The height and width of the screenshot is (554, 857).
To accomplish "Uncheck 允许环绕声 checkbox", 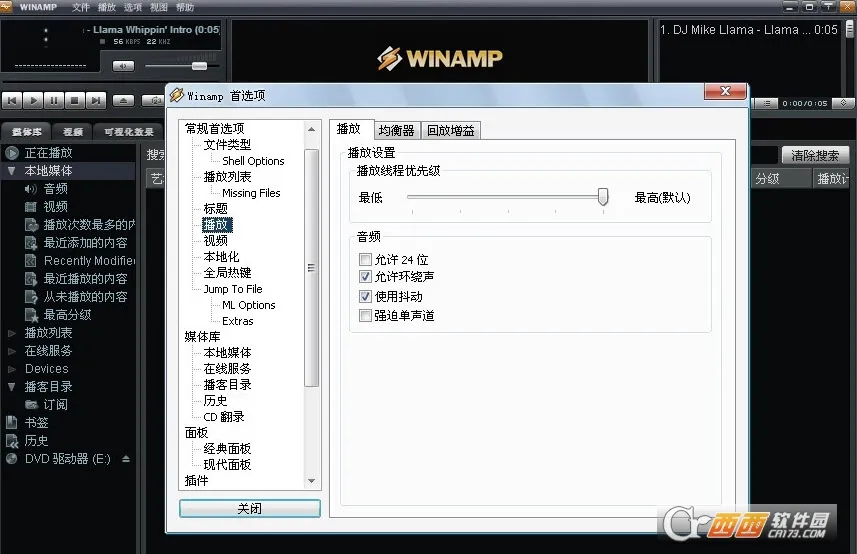I will (x=365, y=276).
